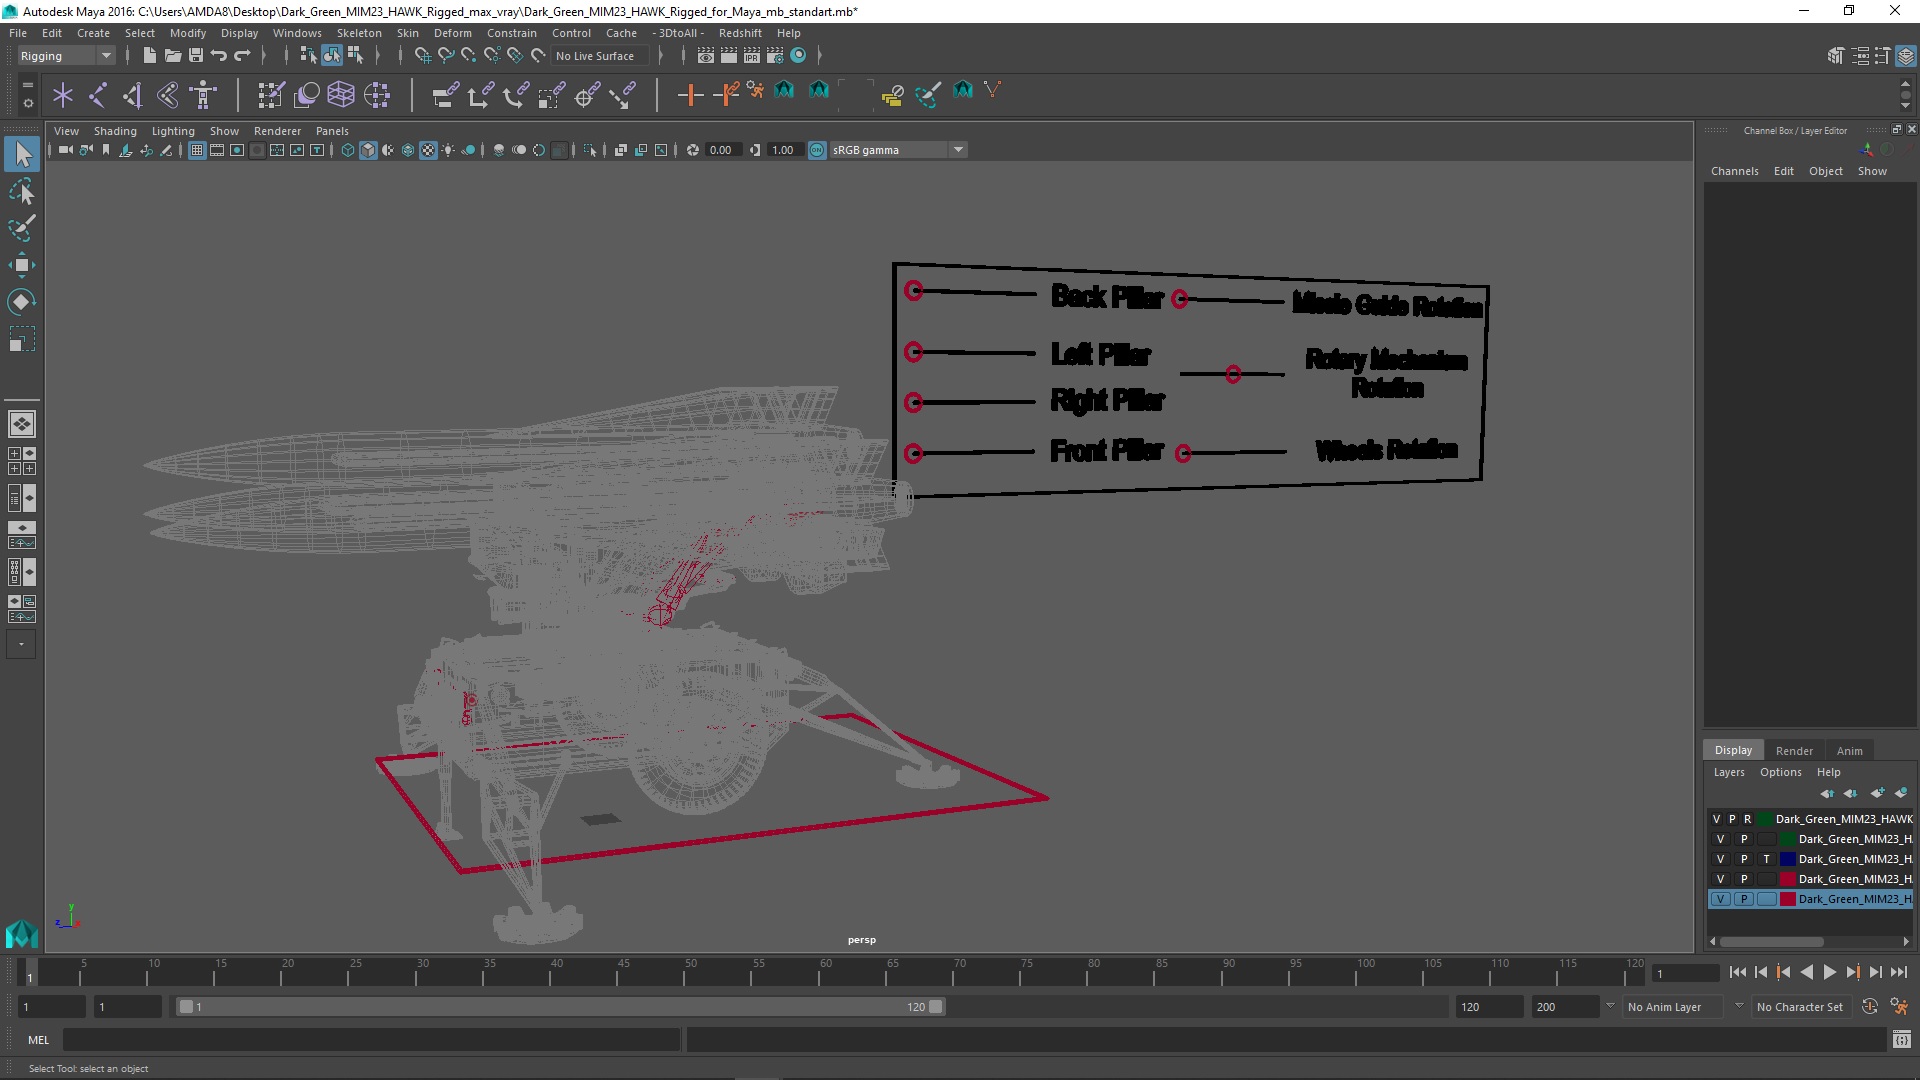Move selected layer up in list
The height and width of the screenshot is (1080, 1920).
pos(1827,793)
